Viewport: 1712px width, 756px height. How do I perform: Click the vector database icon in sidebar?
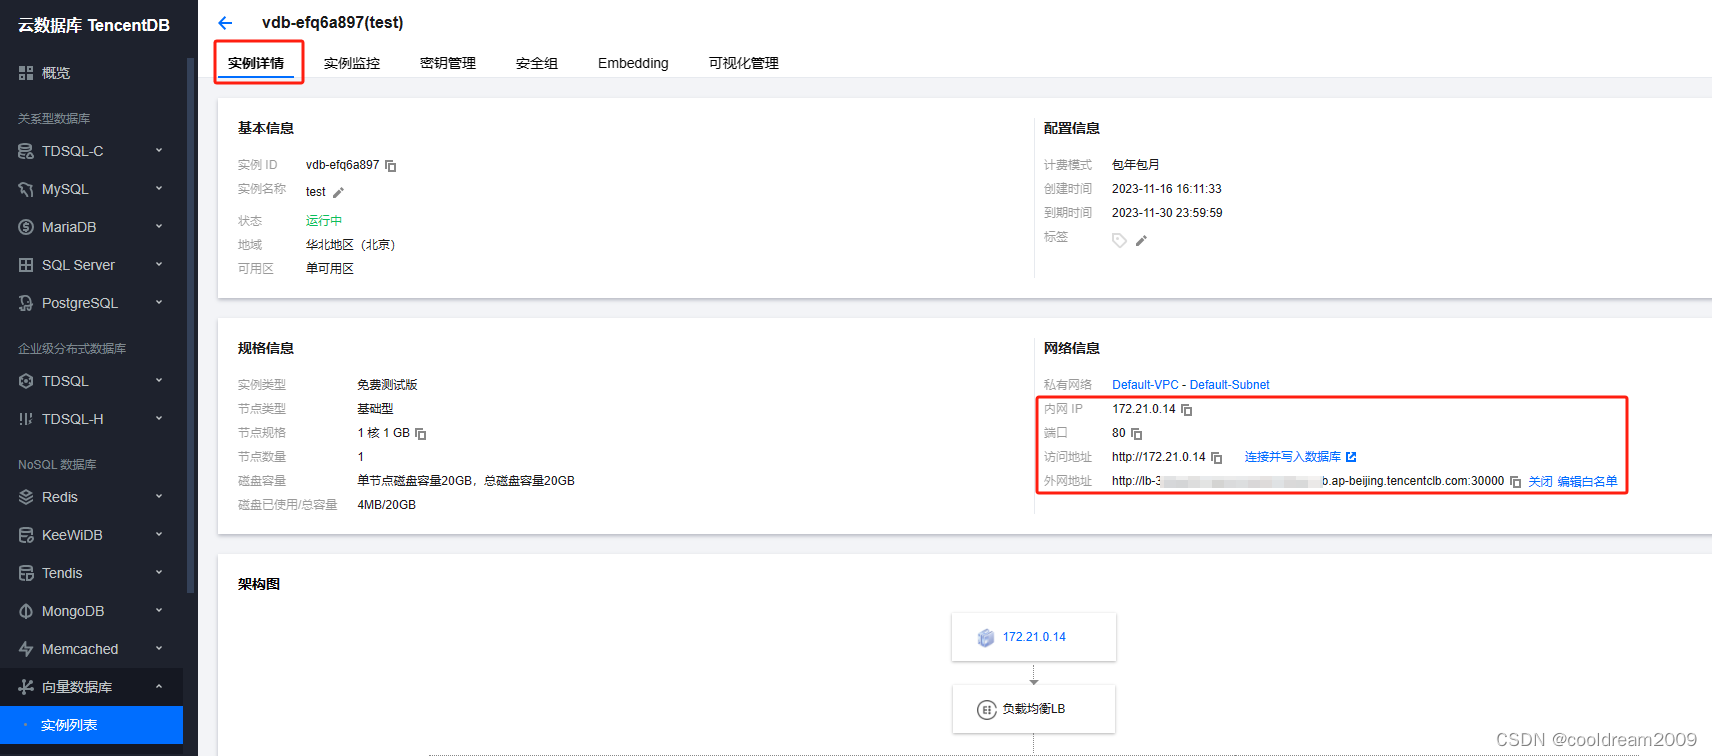26,687
